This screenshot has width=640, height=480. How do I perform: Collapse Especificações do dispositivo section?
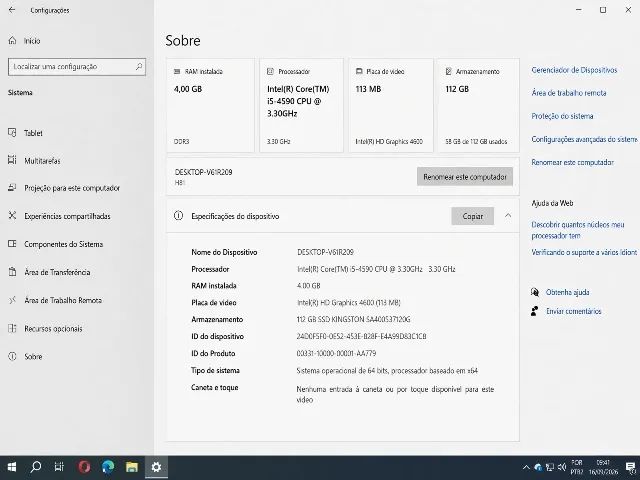(508, 216)
